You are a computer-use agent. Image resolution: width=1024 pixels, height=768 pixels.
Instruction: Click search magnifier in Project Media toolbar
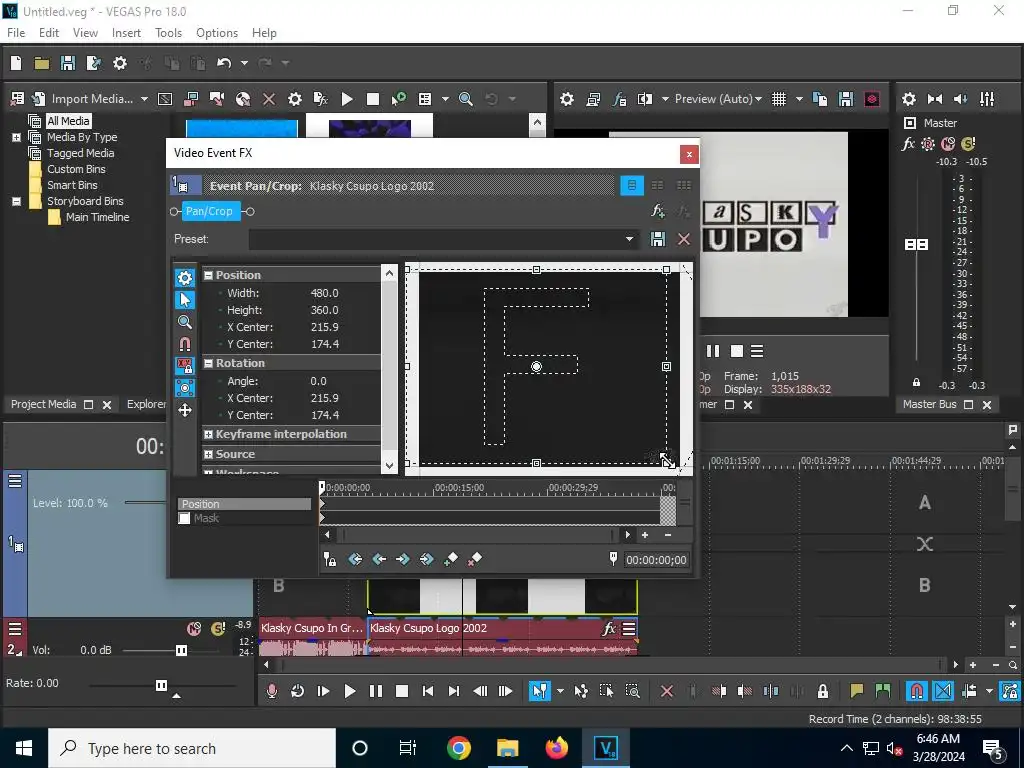466,99
